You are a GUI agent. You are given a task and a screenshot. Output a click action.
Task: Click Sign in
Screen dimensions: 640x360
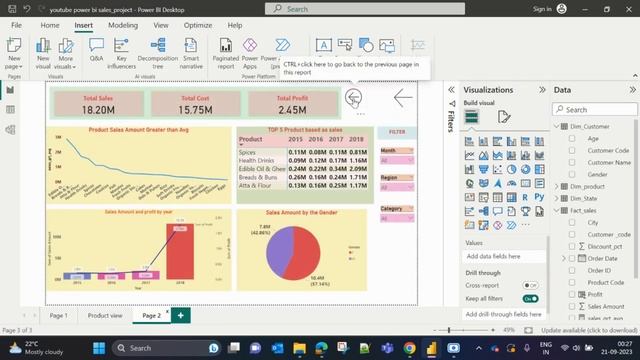[549, 9]
